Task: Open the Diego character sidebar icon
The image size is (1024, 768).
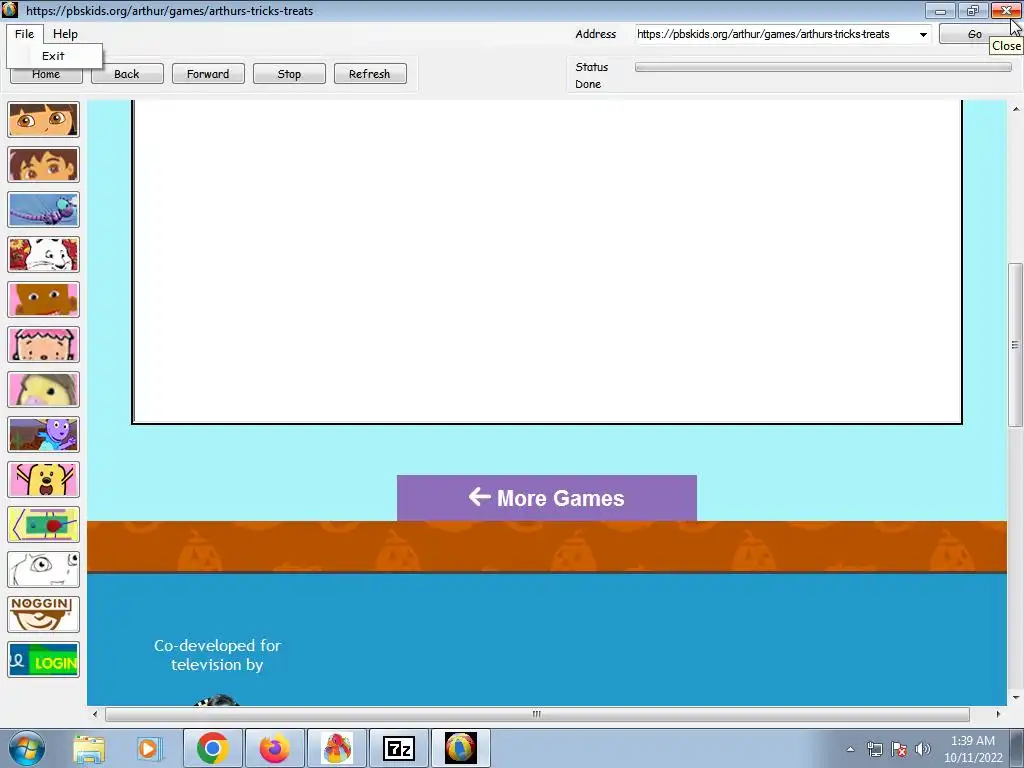Action: (x=44, y=165)
